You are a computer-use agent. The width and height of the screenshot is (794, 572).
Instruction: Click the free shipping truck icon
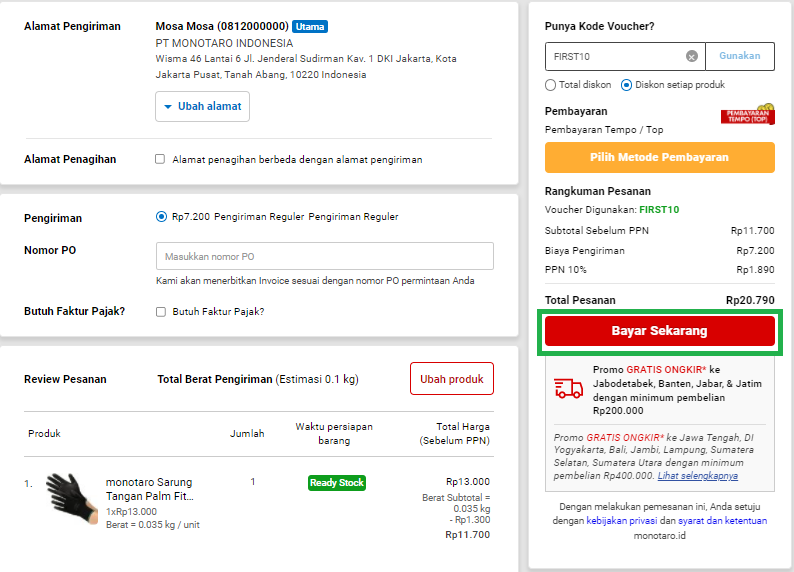point(569,389)
